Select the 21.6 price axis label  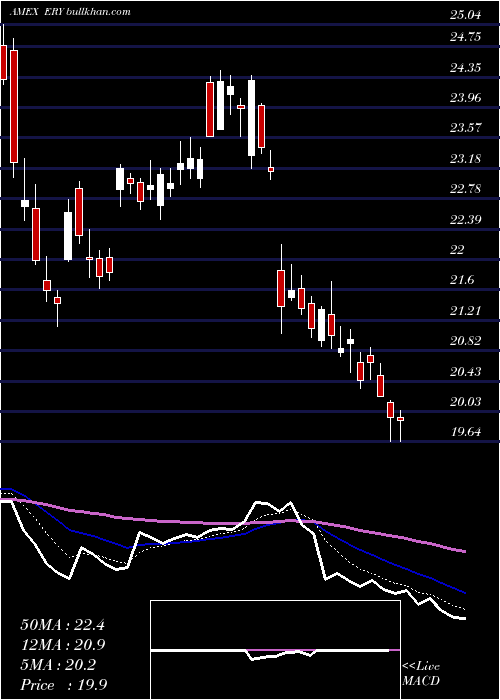pyautogui.click(x=462, y=280)
